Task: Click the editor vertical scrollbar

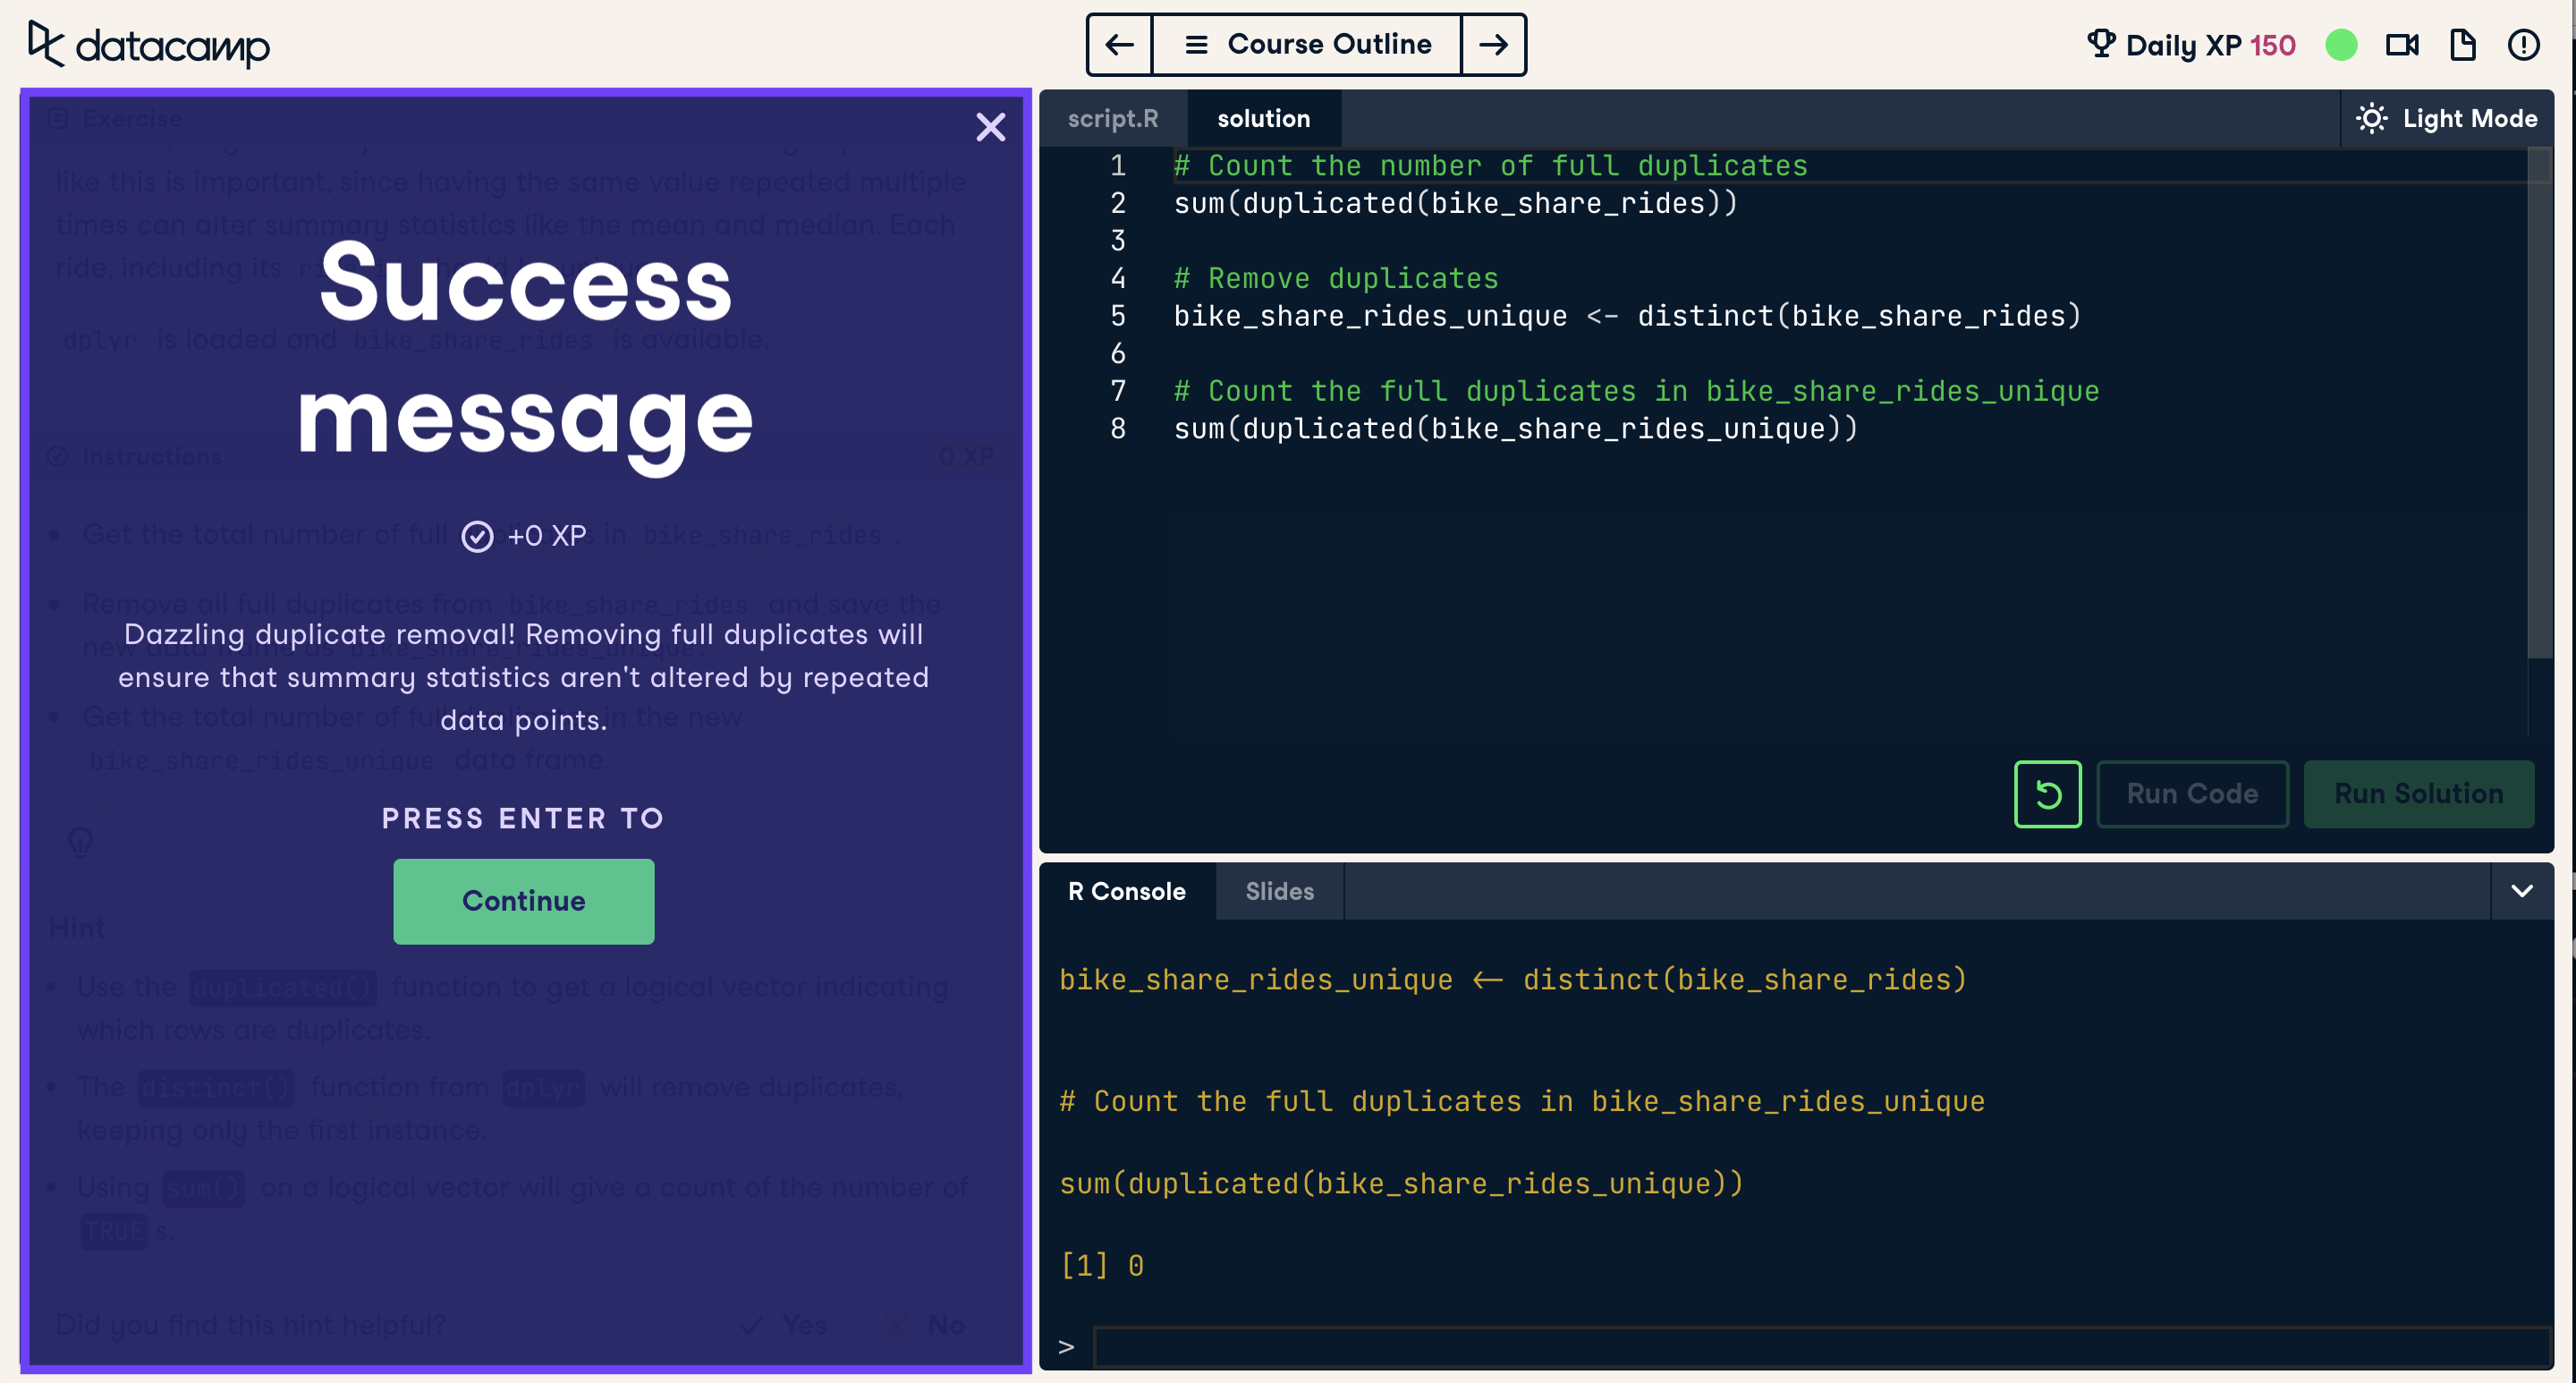Action: tap(2539, 404)
